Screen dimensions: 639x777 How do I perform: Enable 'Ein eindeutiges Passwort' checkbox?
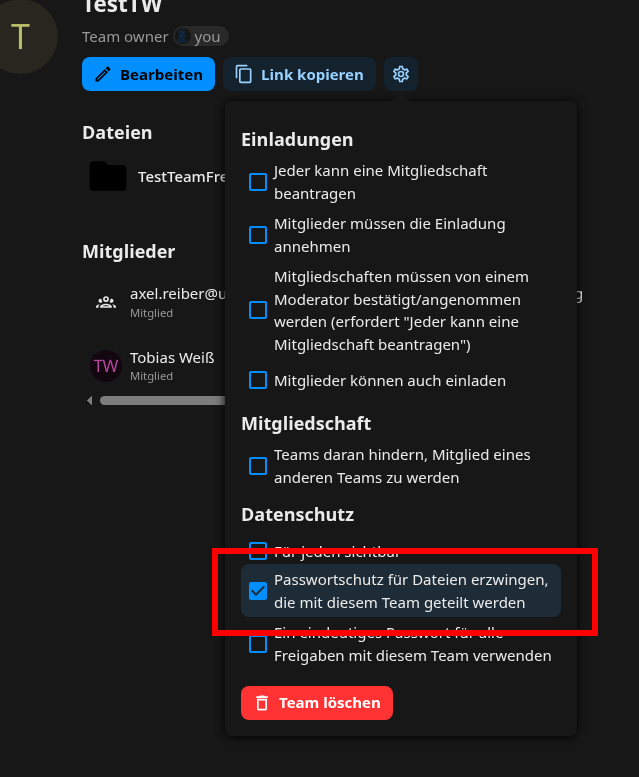[258, 645]
